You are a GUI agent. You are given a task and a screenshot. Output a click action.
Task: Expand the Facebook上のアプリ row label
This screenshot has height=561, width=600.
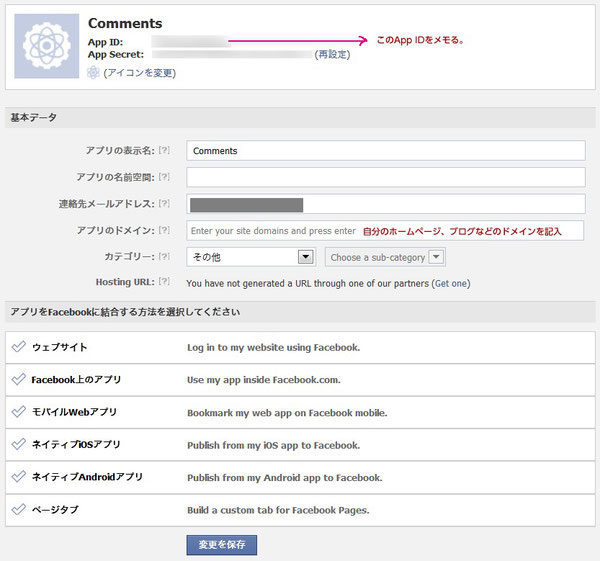(76, 380)
